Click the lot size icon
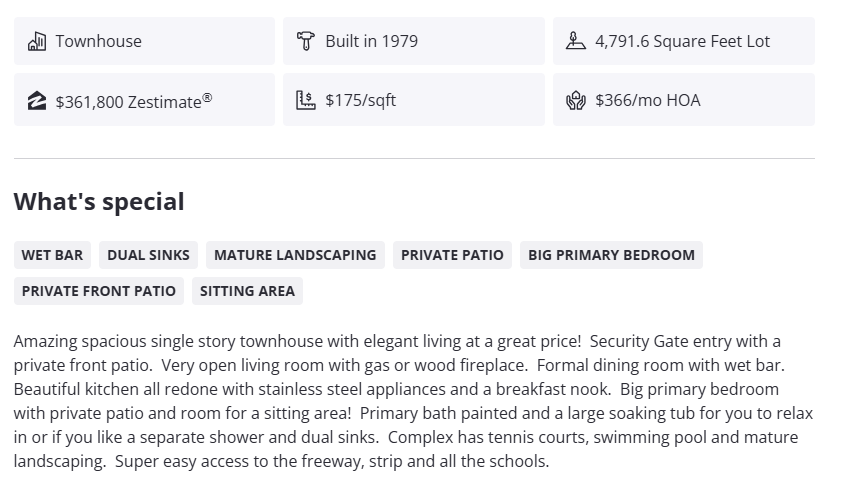 coord(575,41)
